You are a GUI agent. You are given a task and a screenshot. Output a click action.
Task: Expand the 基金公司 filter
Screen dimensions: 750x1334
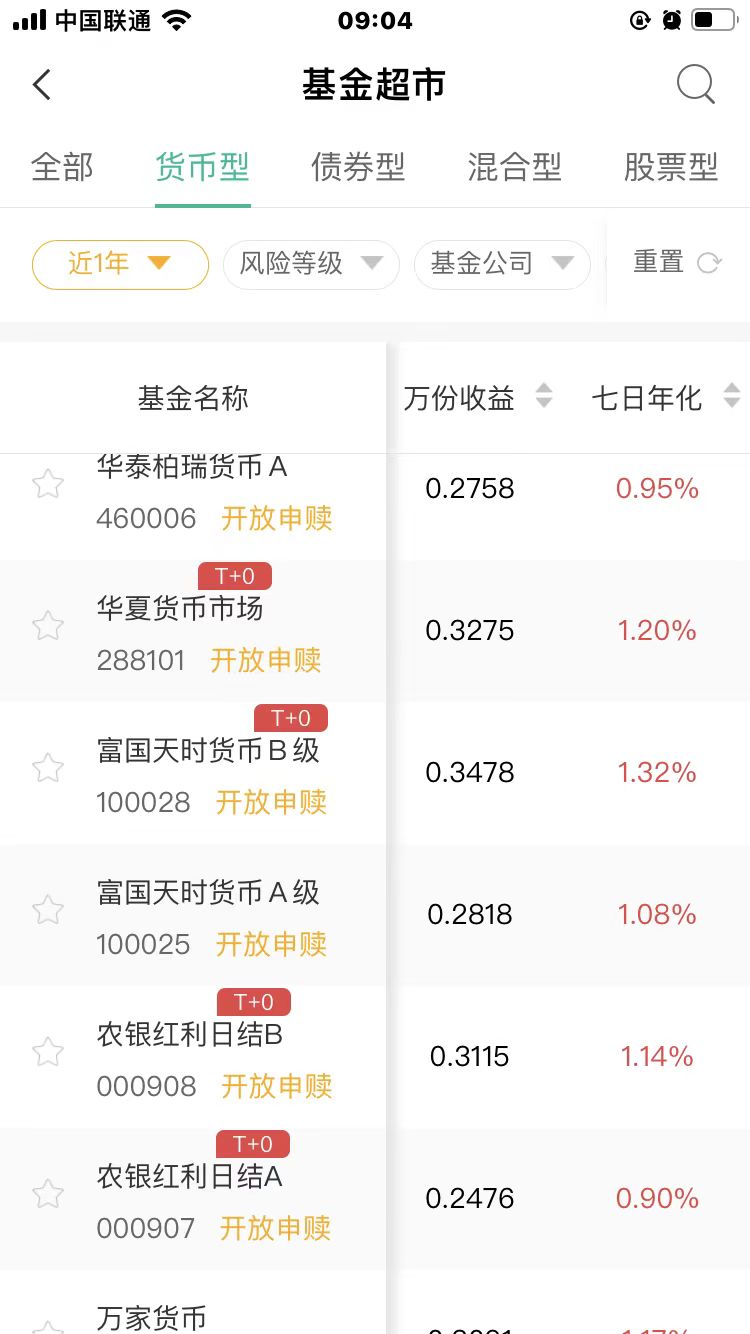coord(502,264)
